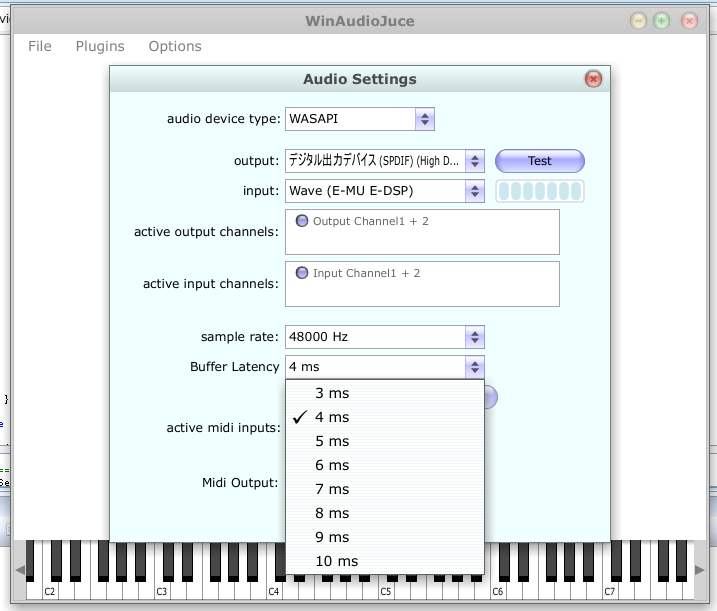
Task: Open the File menu
Action: point(40,46)
